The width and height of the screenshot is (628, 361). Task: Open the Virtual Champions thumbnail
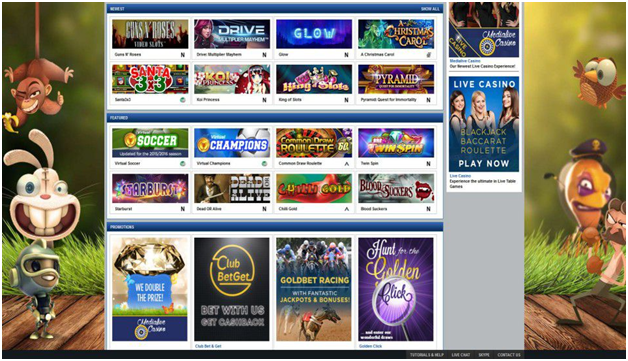coord(232,143)
